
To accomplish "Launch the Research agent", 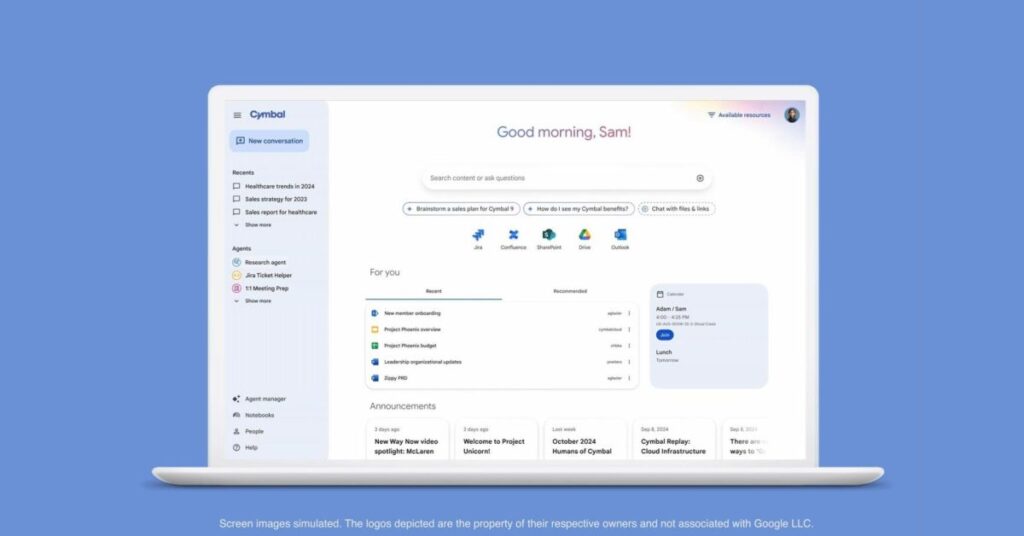I will coord(259,262).
